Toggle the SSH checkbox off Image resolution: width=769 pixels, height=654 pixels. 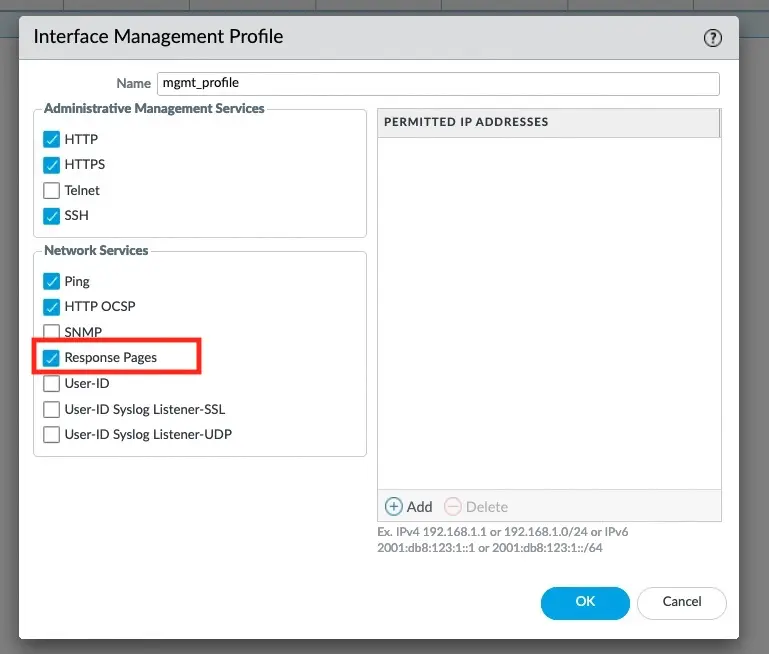(x=52, y=216)
